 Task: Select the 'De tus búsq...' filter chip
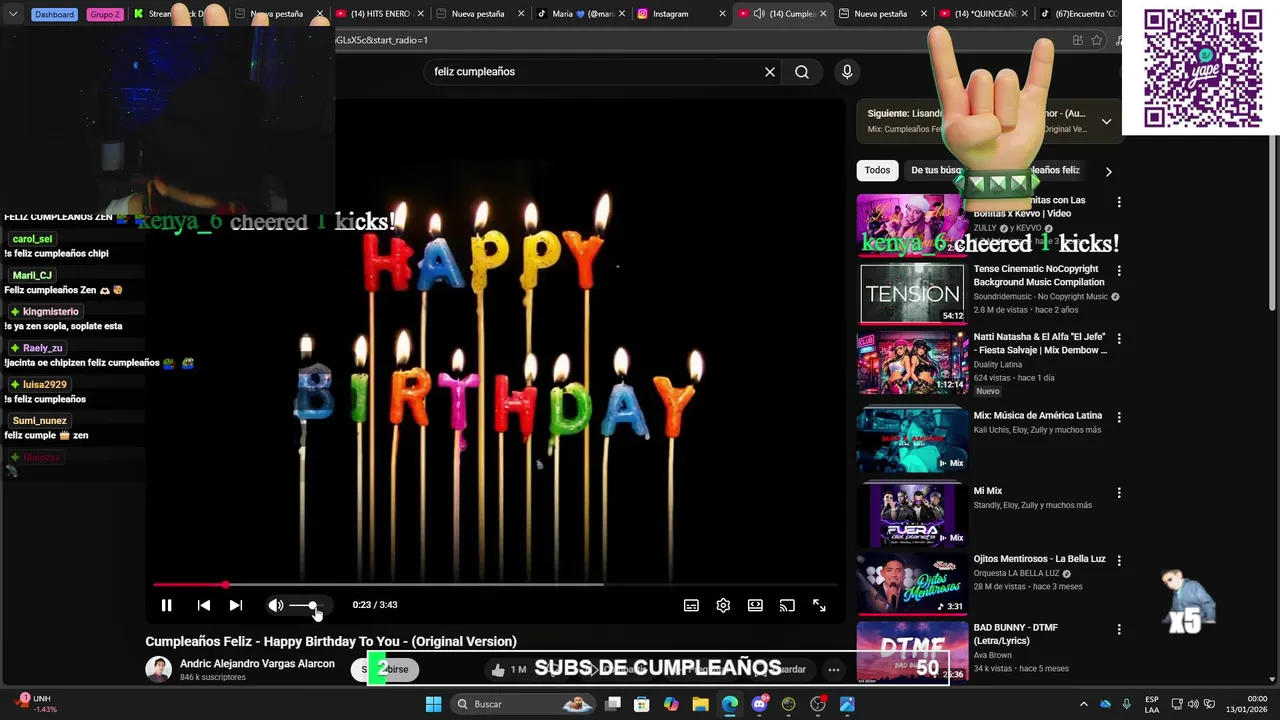pyautogui.click(x=936, y=170)
